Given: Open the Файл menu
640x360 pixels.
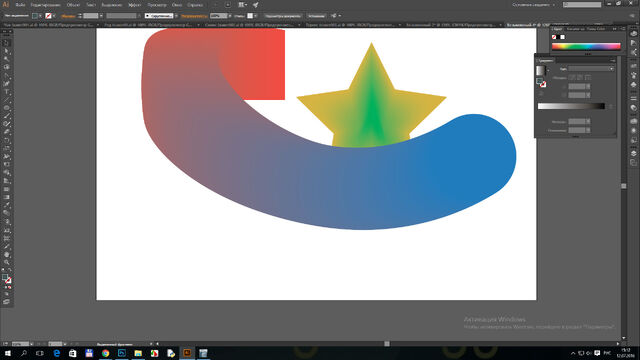Looking at the screenshot, I should click(x=20, y=5).
